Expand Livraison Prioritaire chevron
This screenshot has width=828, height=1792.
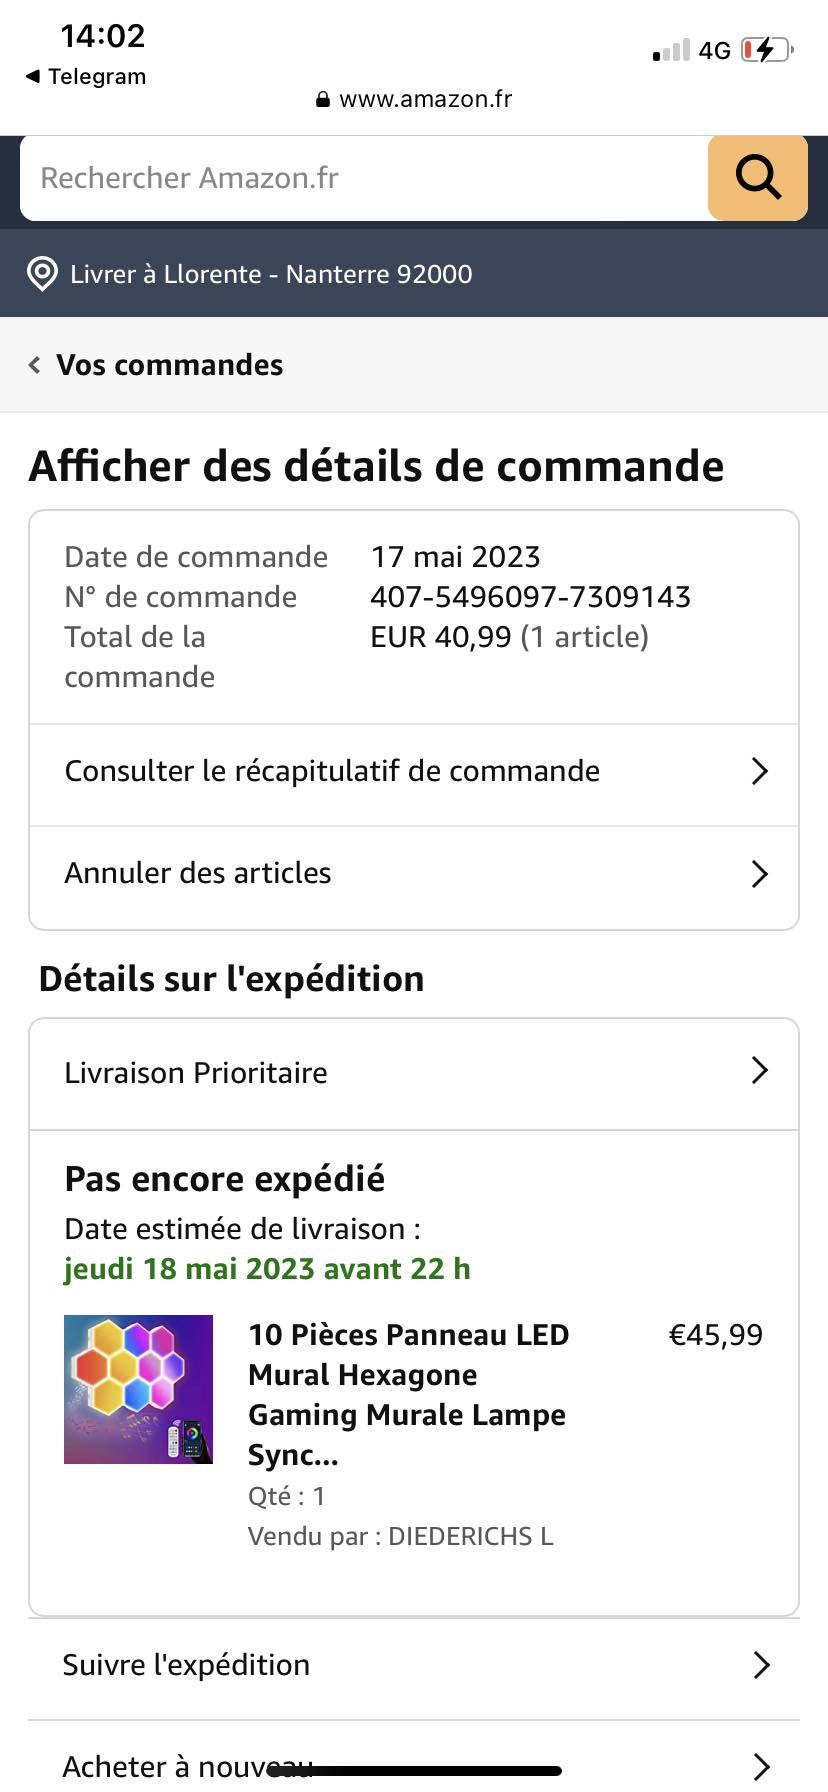(759, 1071)
